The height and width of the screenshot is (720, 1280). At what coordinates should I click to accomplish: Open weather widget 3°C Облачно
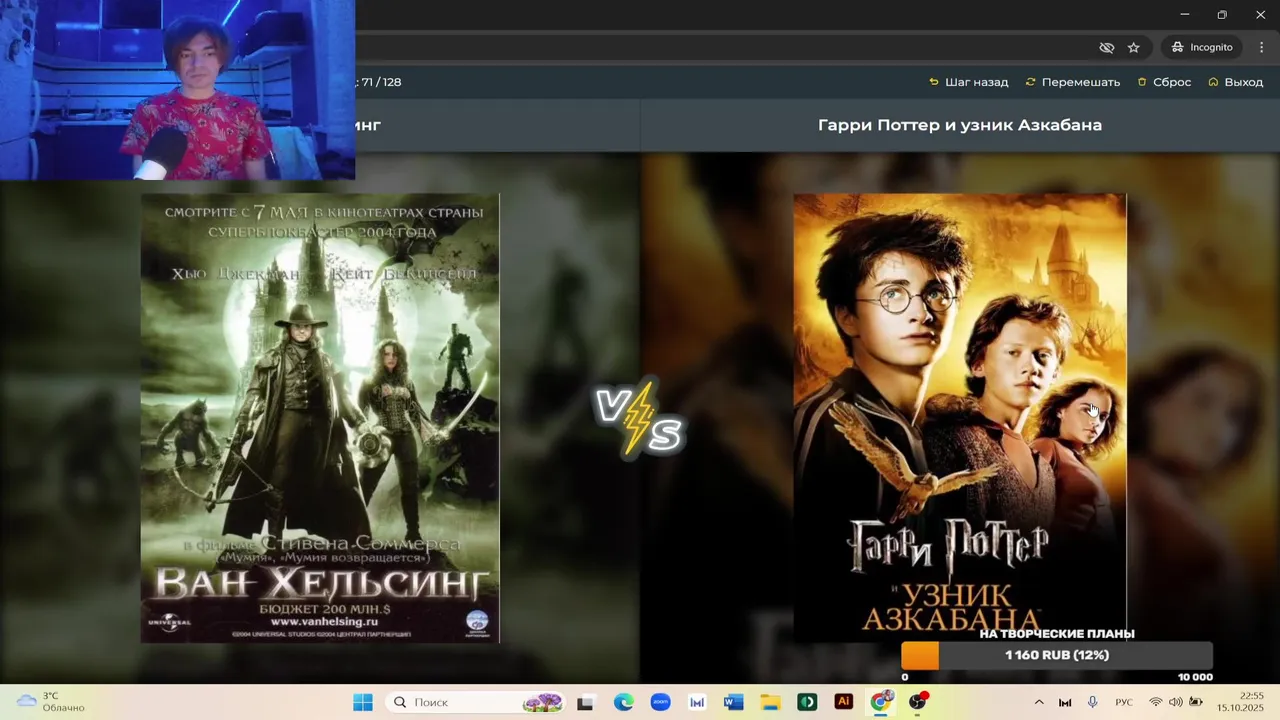[50, 702]
